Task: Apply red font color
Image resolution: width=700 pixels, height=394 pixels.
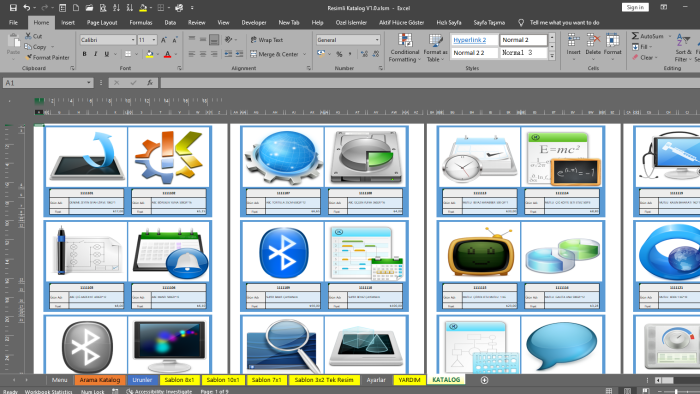Action: pos(167,54)
